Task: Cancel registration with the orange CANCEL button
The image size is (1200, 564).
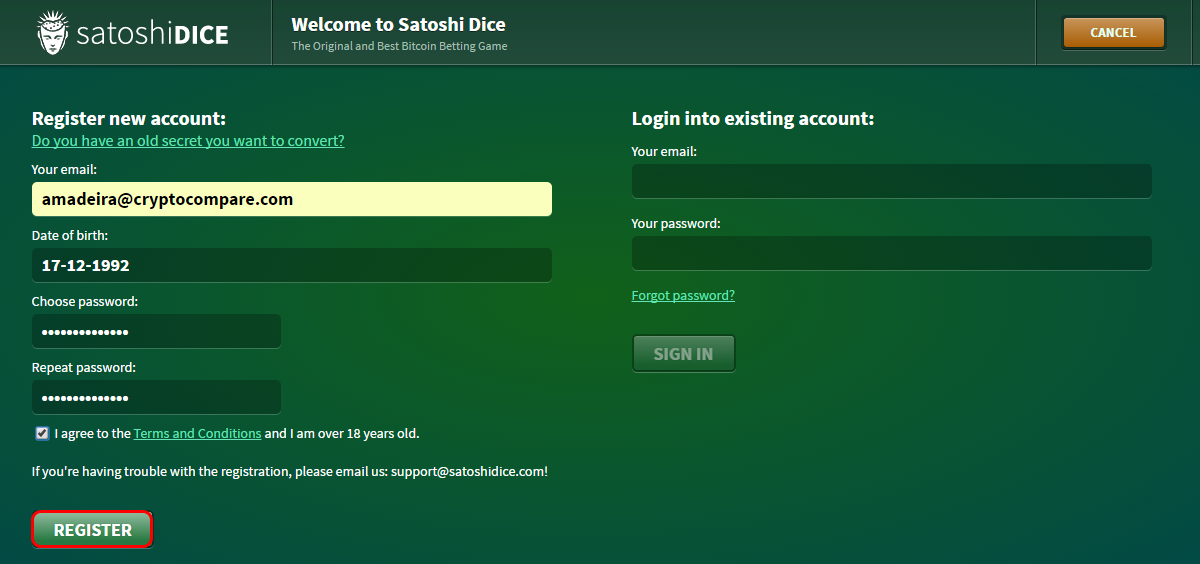Action: (x=1113, y=33)
